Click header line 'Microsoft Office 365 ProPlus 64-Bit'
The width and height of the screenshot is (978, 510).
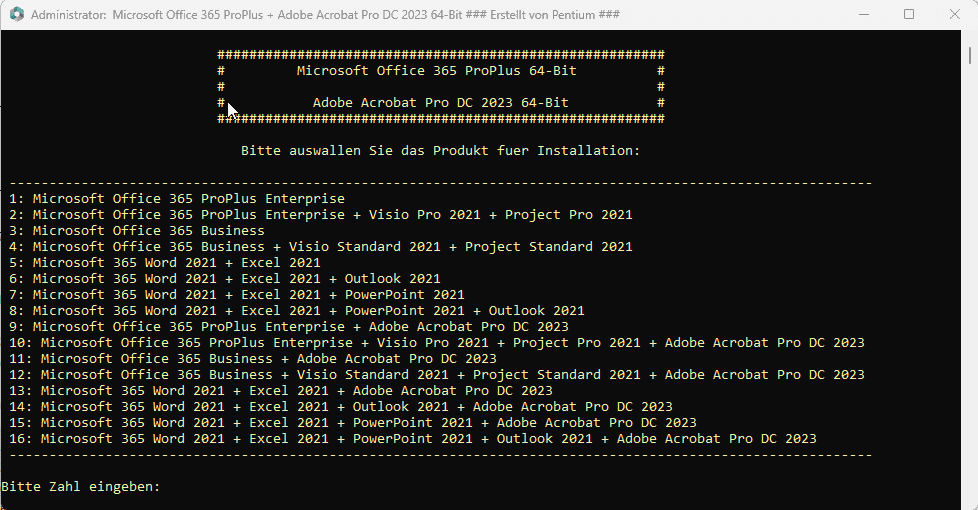[x=437, y=70]
